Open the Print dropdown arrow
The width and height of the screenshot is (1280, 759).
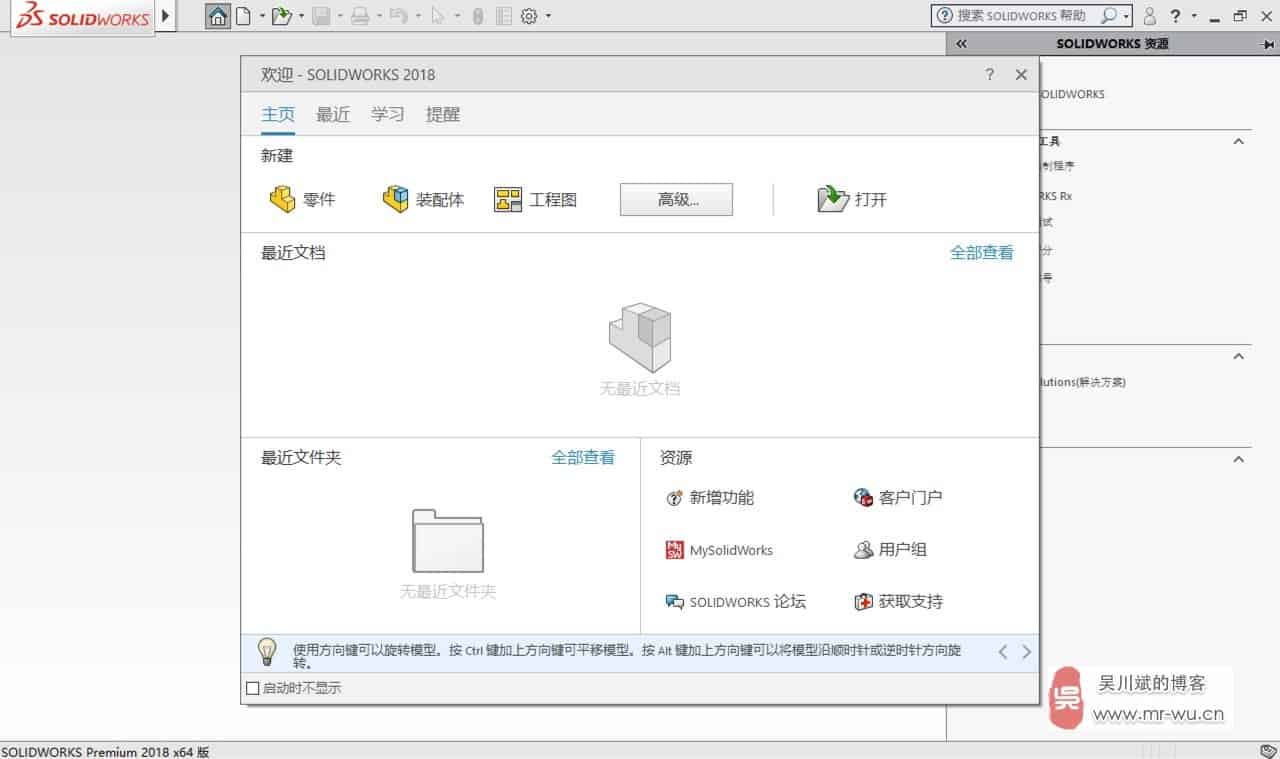pos(379,16)
